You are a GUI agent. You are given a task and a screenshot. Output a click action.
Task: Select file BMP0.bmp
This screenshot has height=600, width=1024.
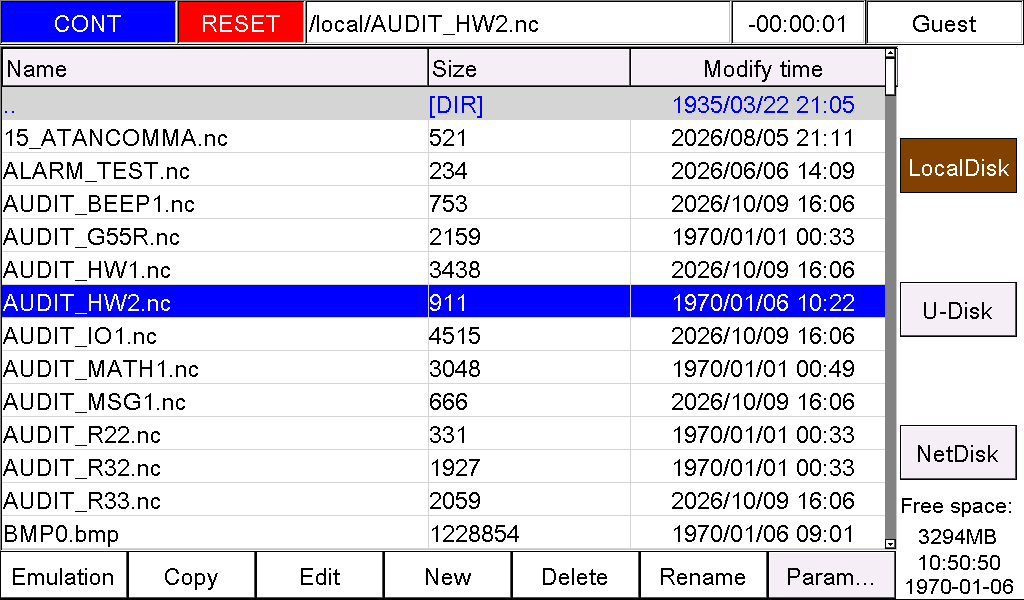[x=443, y=533]
